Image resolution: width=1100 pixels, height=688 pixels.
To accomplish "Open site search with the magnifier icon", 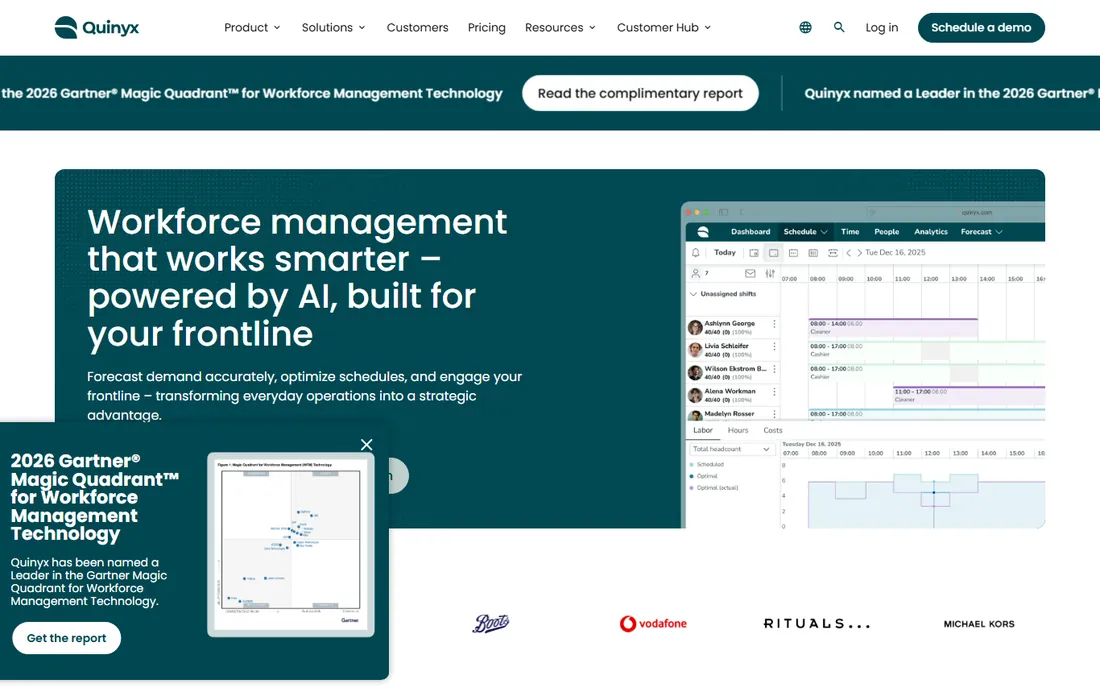I will [839, 27].
